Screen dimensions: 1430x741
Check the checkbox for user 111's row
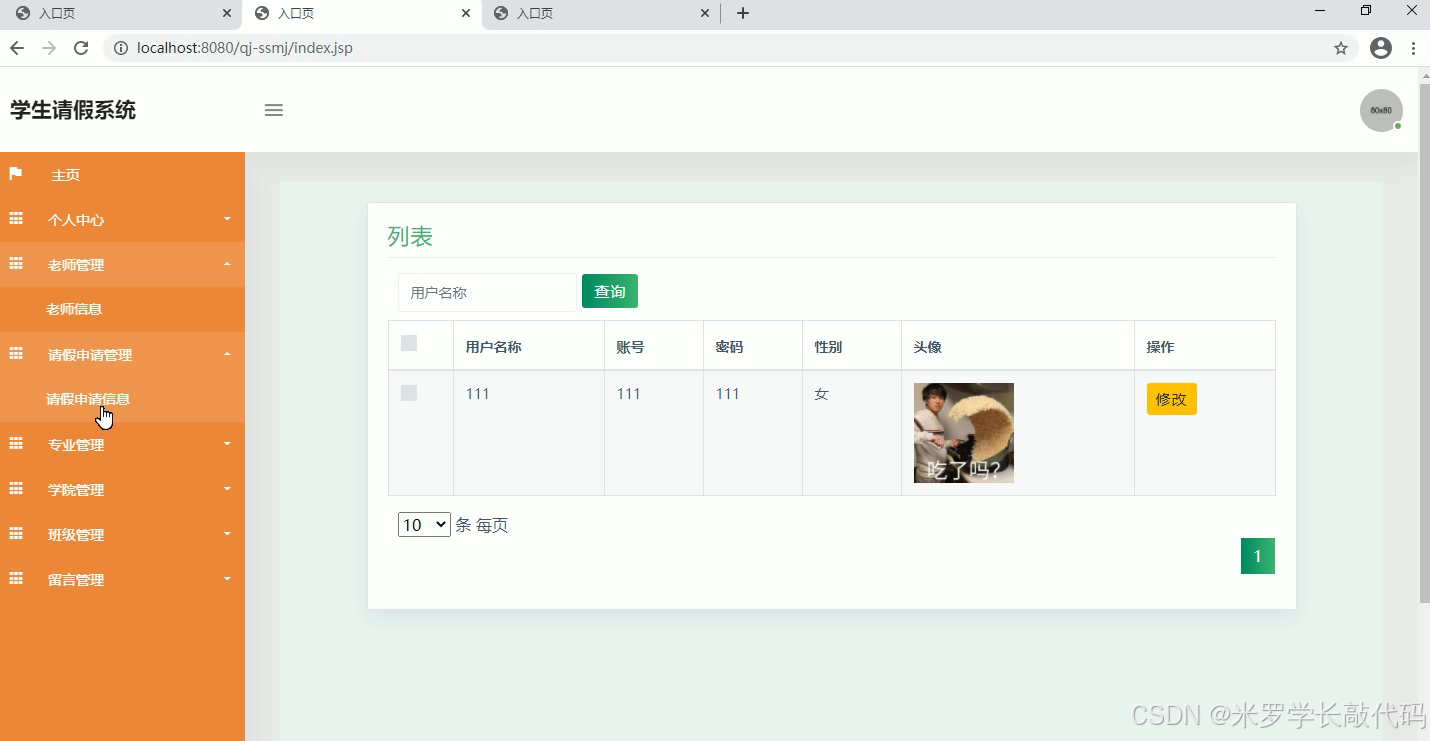[x=408, y=393]
